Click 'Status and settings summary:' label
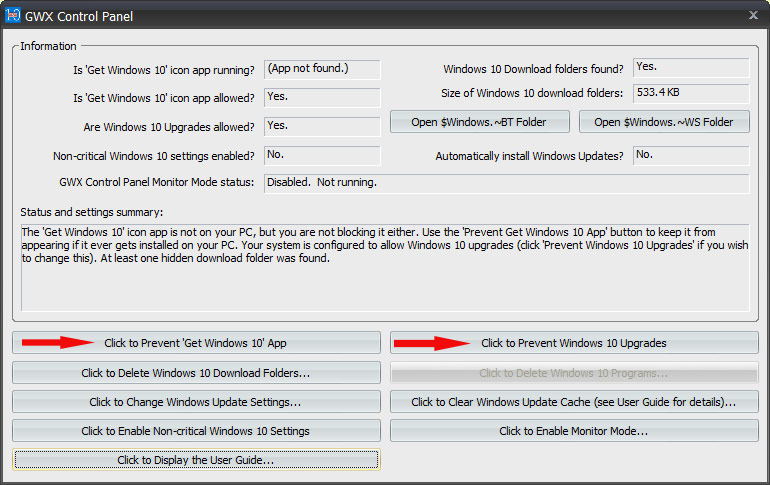The image size is (770, 485). click(92, 212)
